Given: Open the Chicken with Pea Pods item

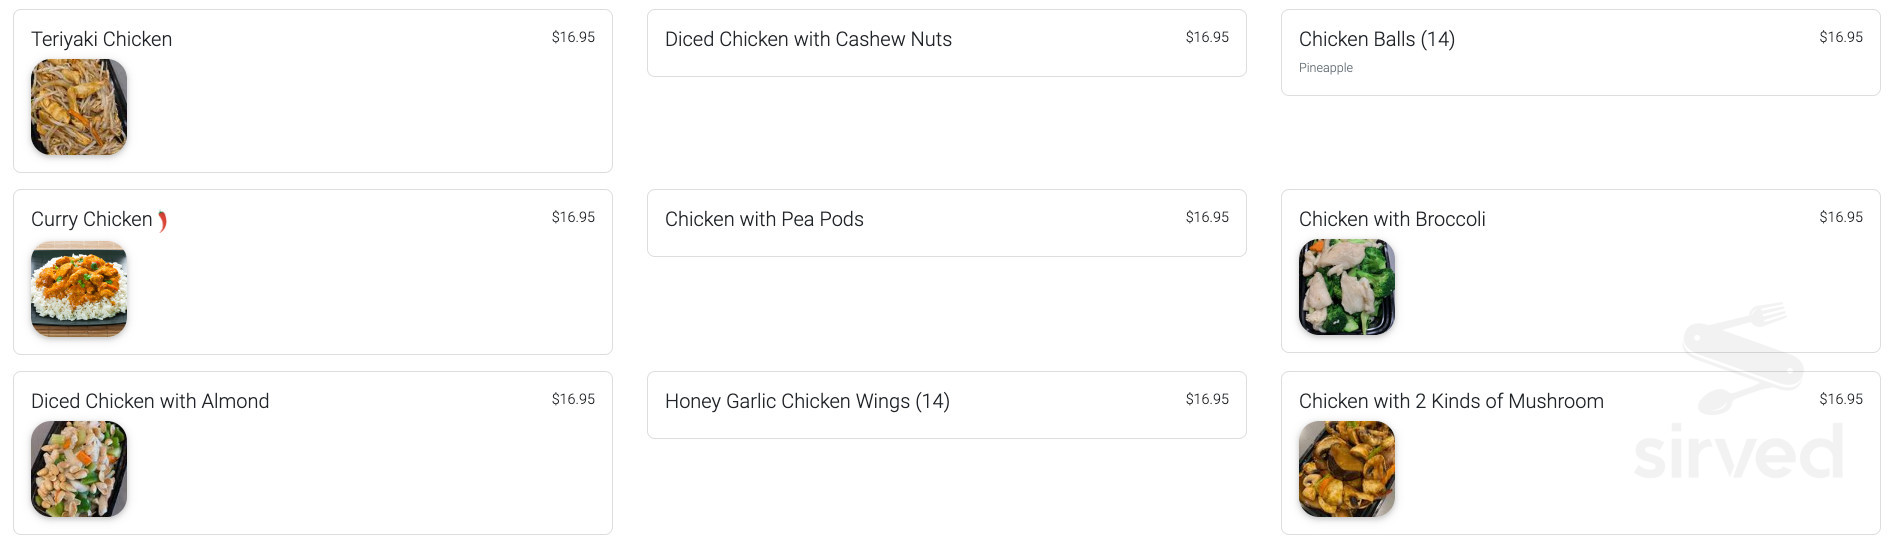Looking at the screenshot, I should [x=764, y=219].
